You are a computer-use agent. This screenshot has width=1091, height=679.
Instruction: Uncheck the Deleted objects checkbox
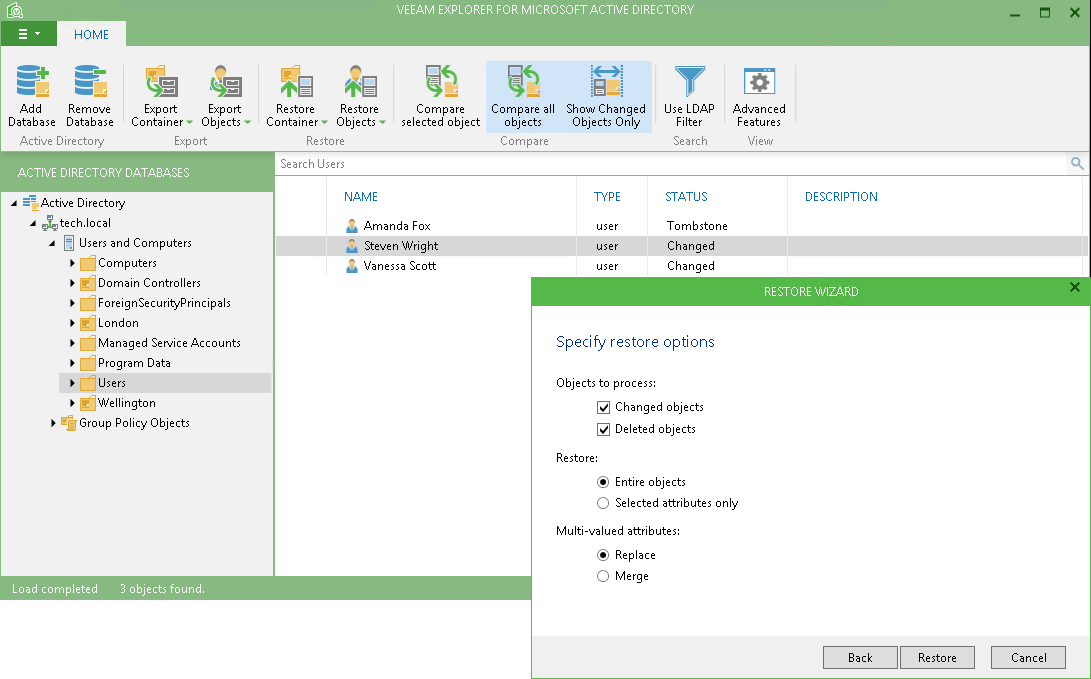pyautogui.click(x=603, y=429)
